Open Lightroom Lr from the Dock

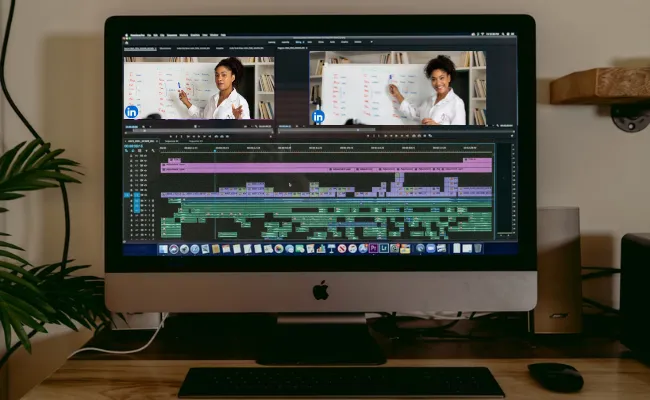coord(384,248)
